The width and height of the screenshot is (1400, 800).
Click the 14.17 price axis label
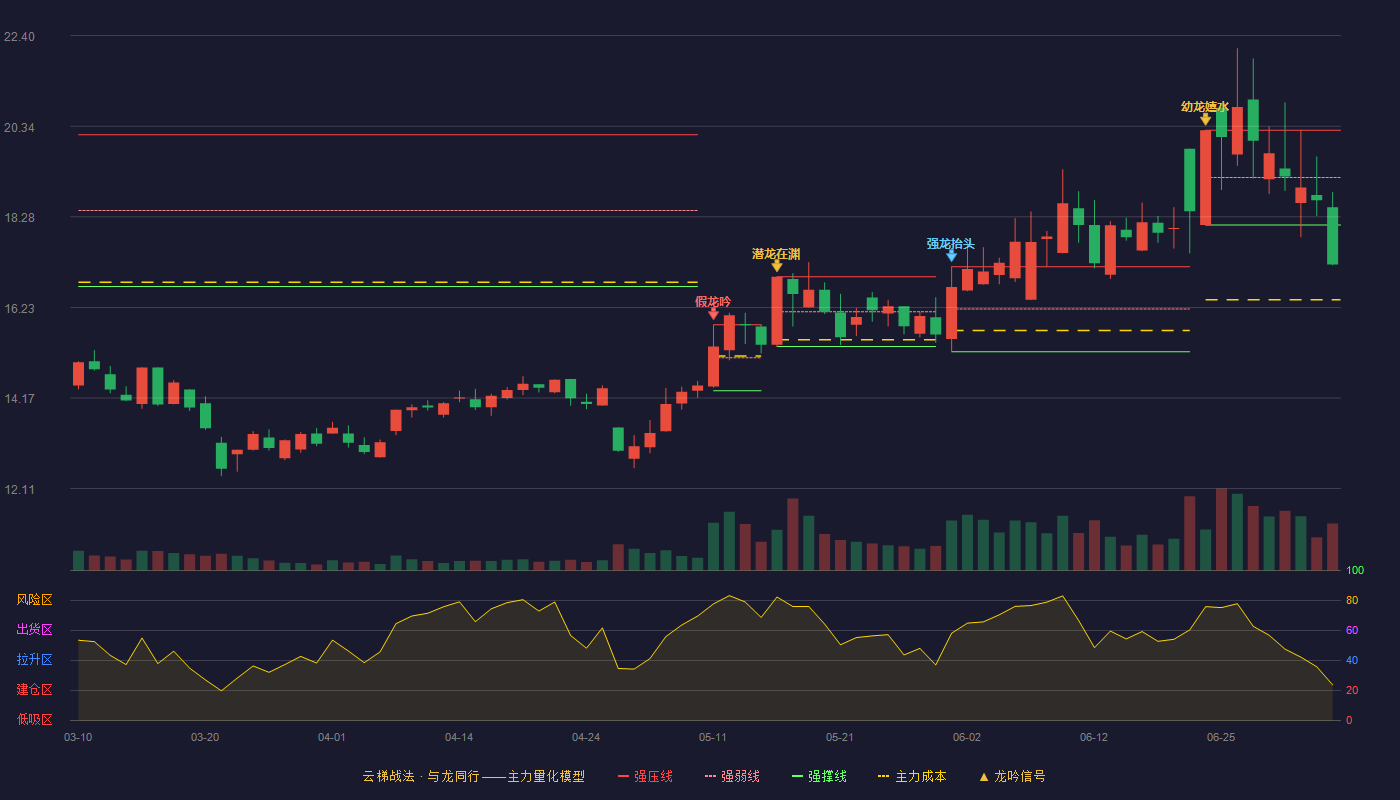pos(19,399)
